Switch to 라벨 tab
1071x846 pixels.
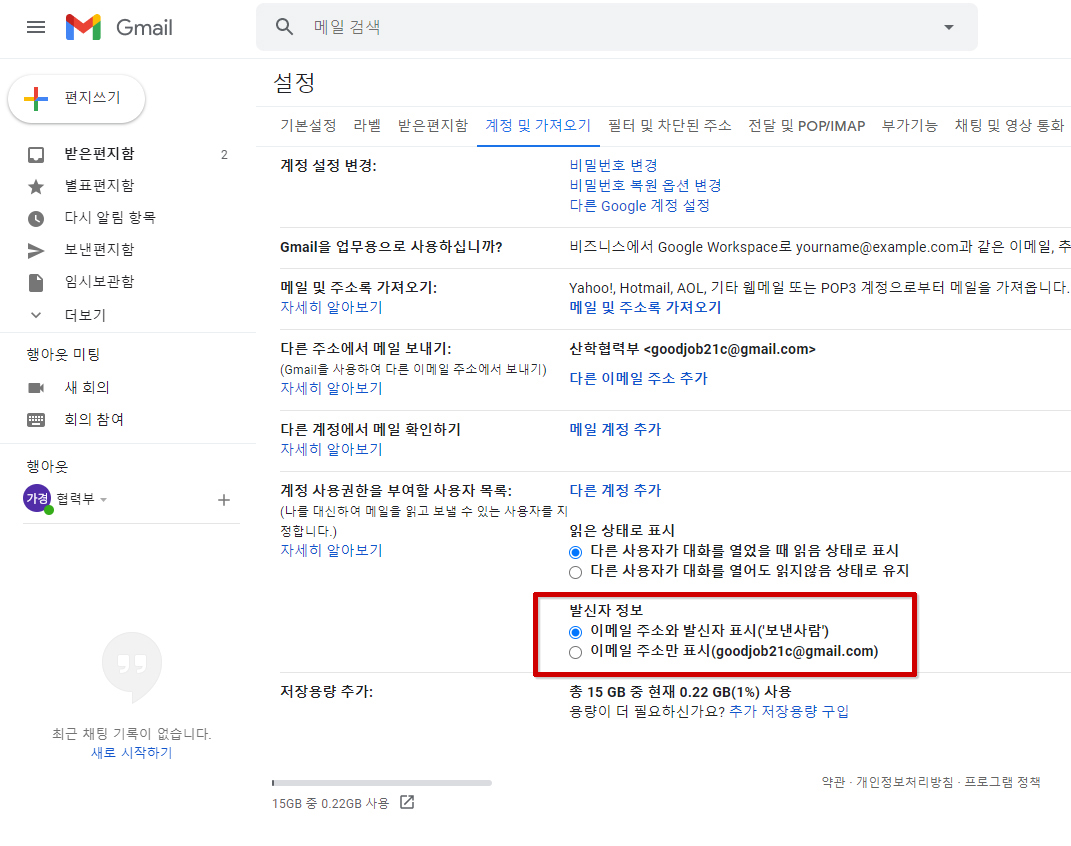(367, 126)
